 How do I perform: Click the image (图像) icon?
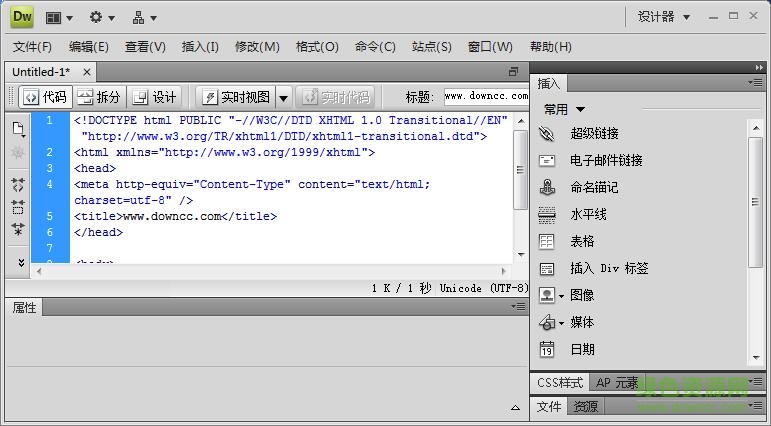coord(547,295)
